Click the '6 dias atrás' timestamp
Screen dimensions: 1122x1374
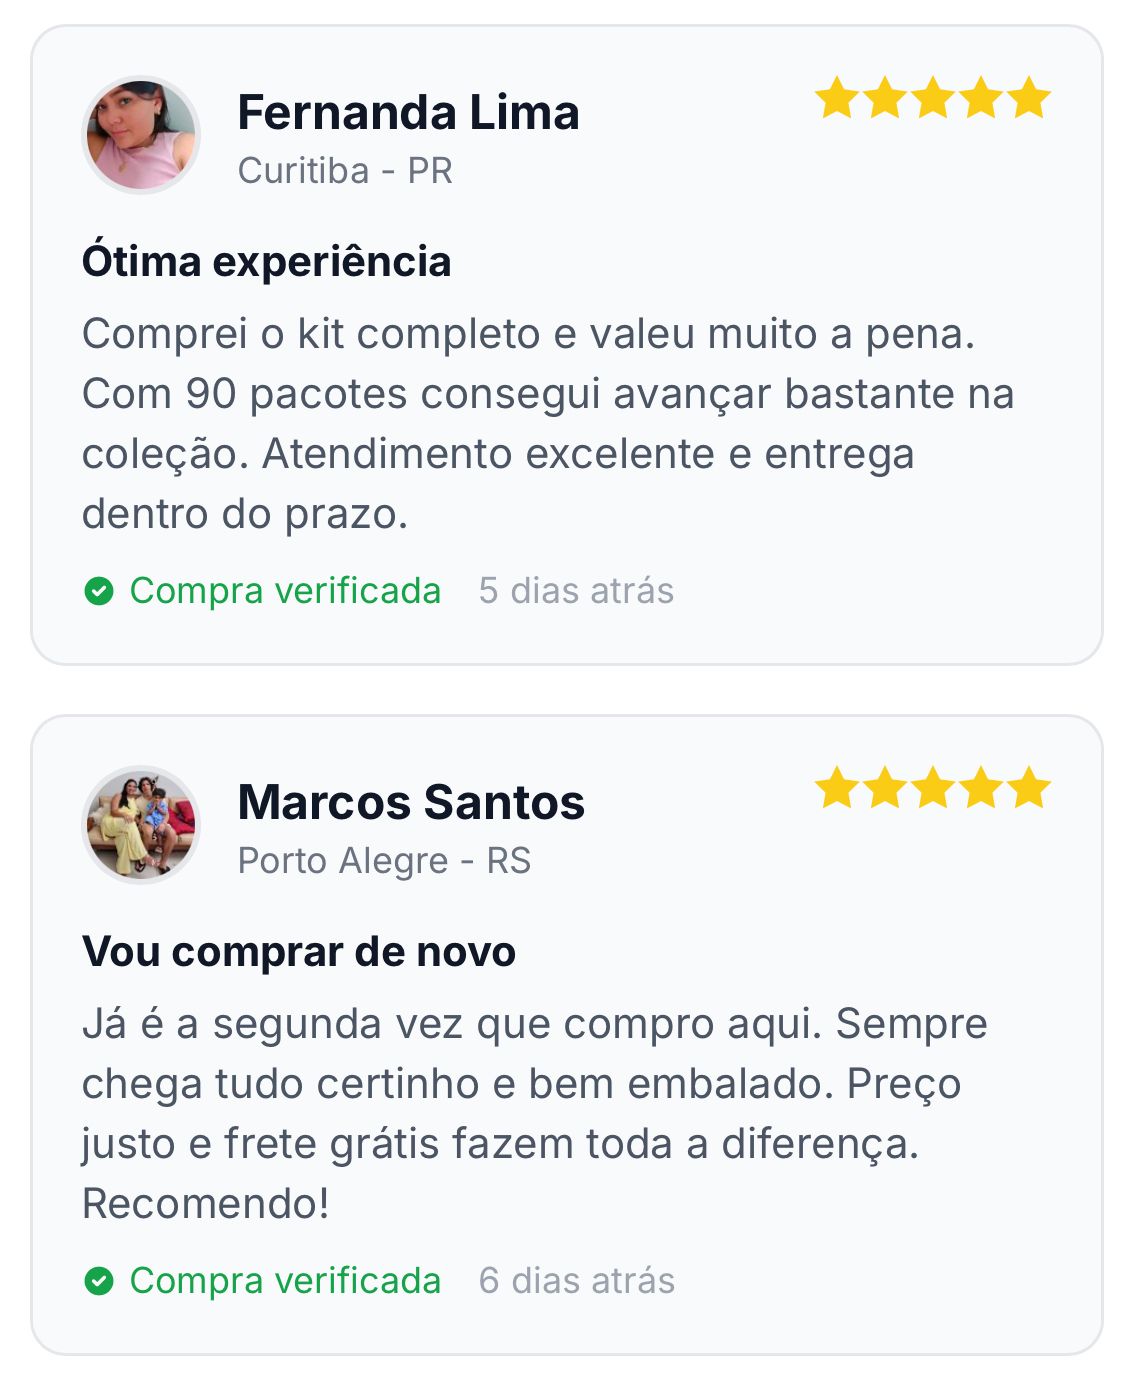(x=576, y=1281)
